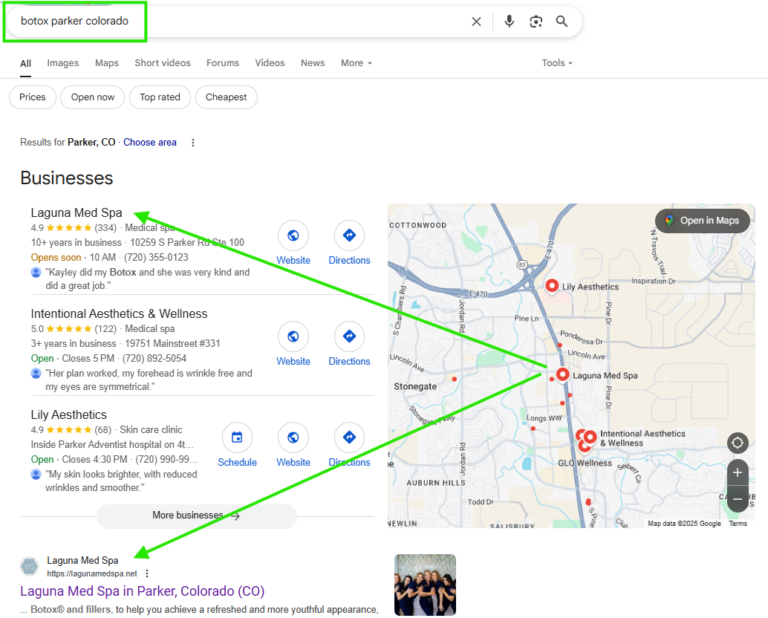Open three-dot menu next to lagunamedspa.net
Screen dimensions: 768x618
pos(147,573)
